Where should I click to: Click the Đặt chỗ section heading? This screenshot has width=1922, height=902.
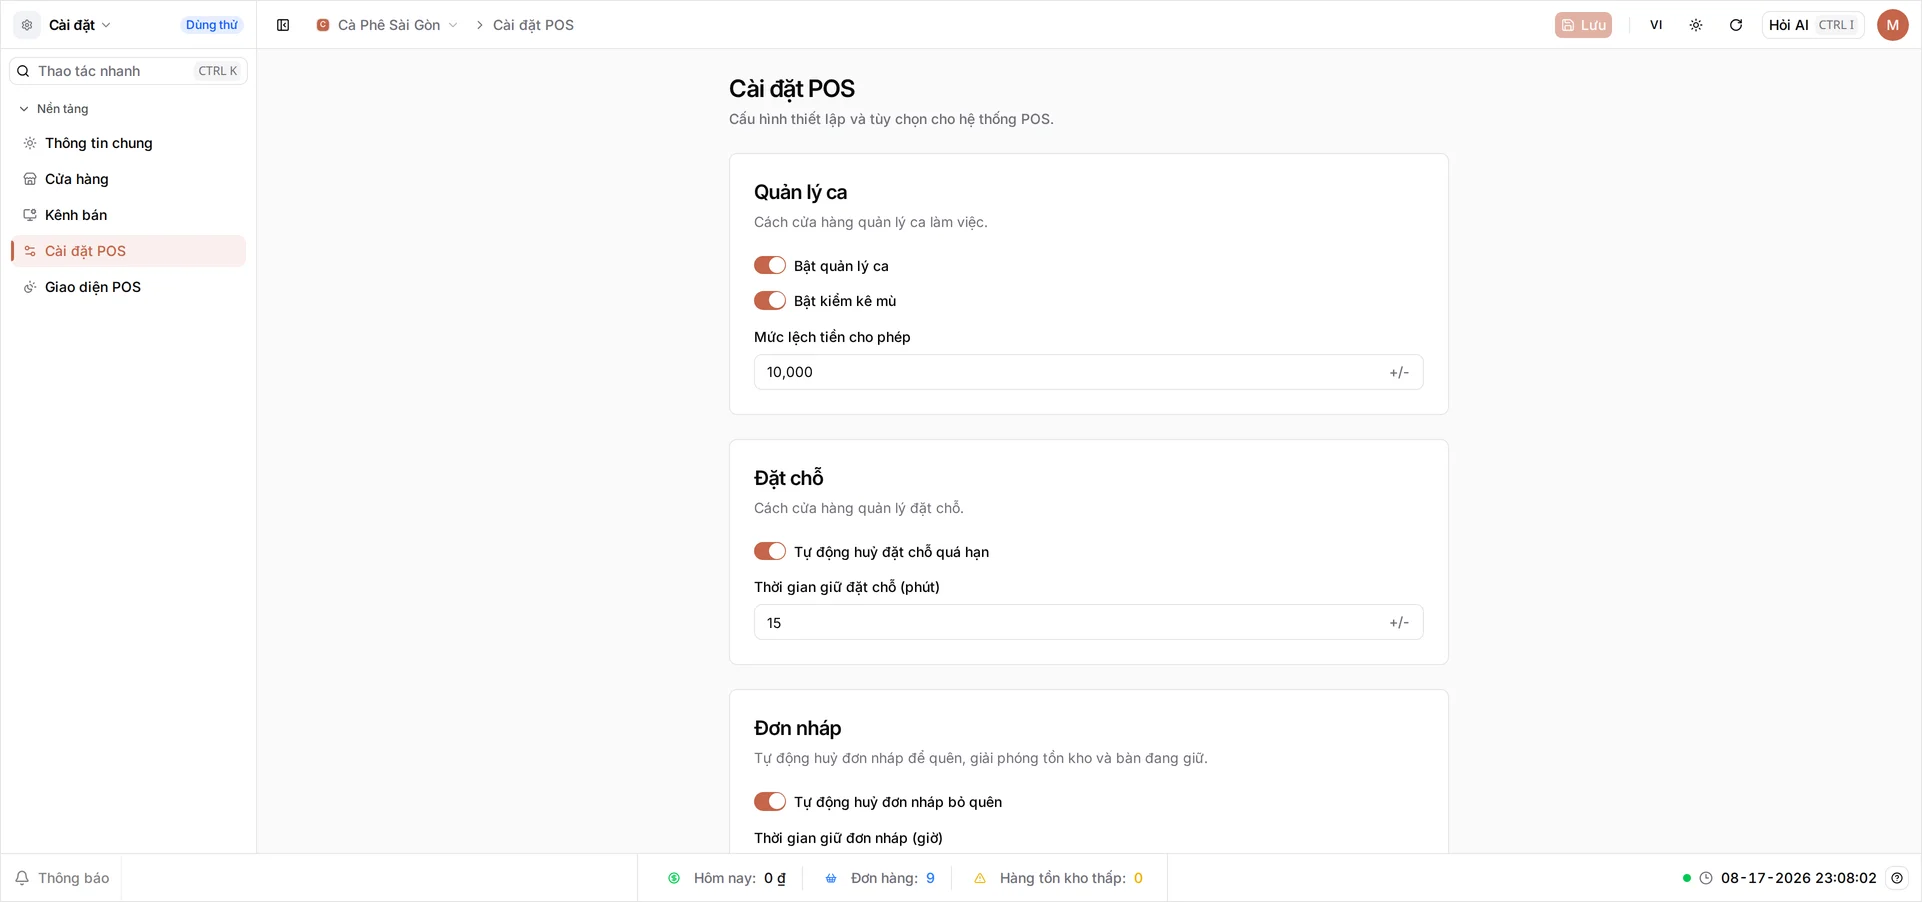(x=789, y=478)
